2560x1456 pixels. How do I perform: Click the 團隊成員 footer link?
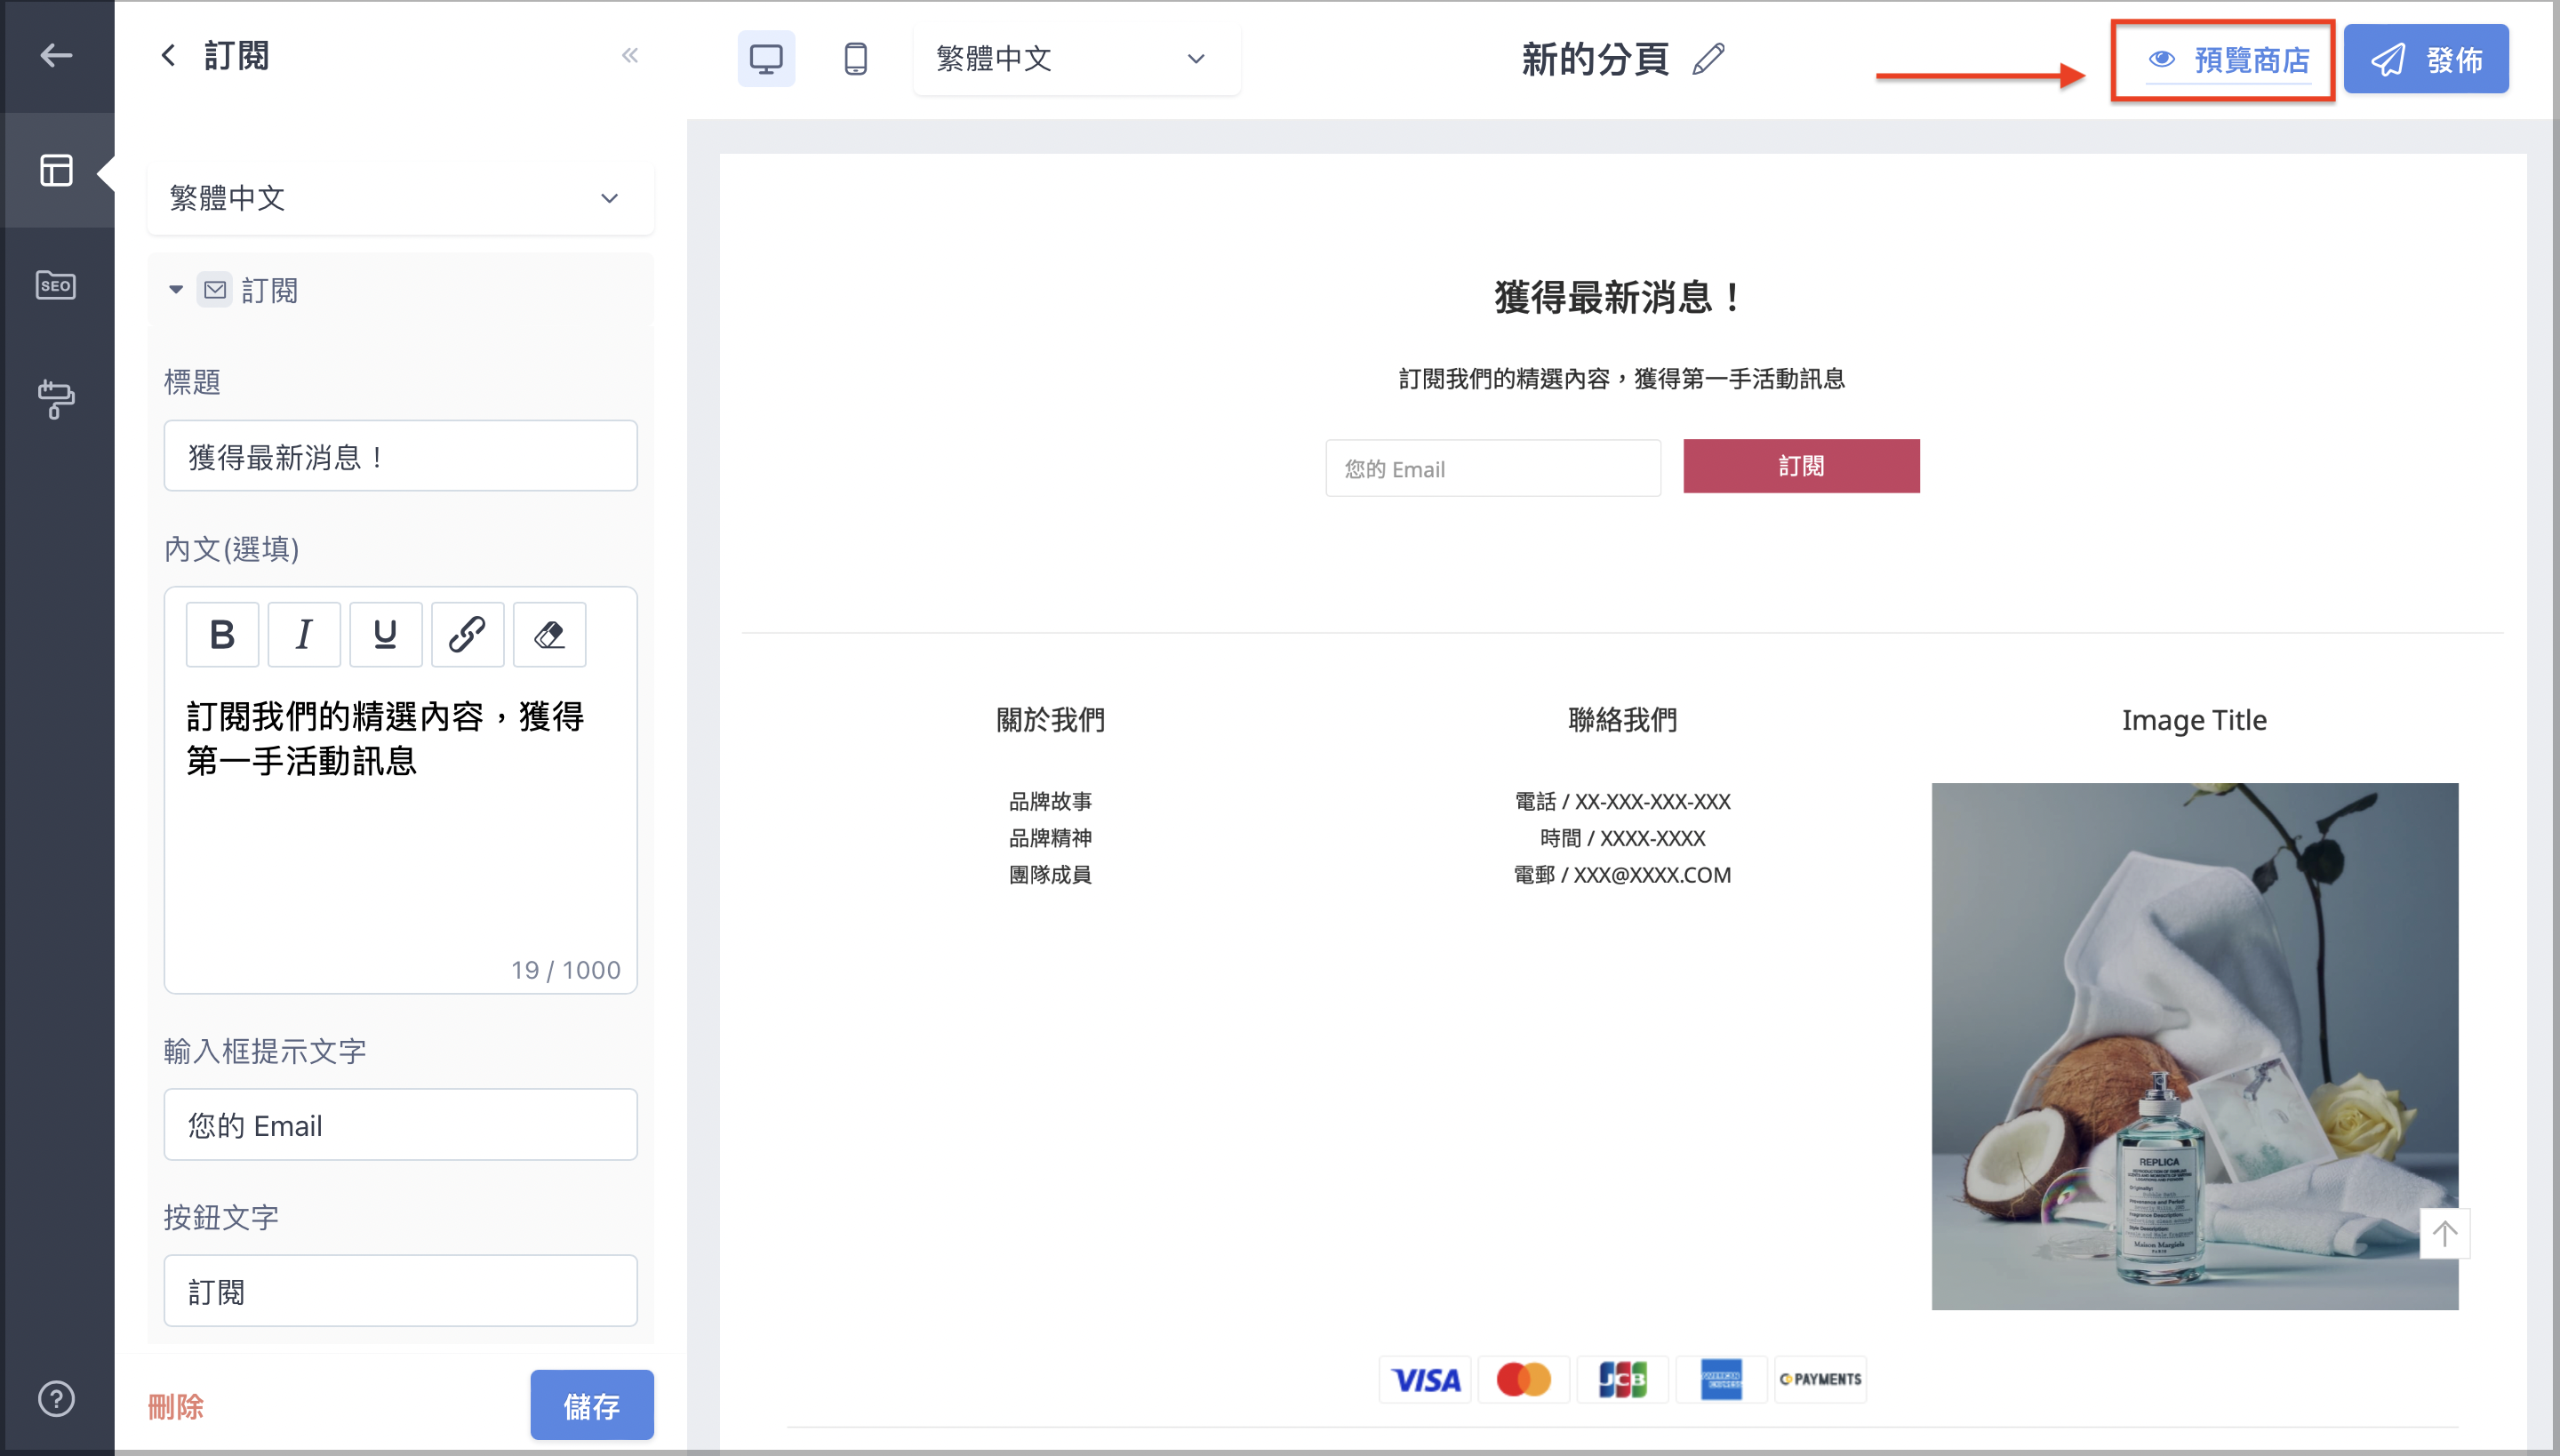[x=1050, y=874]
